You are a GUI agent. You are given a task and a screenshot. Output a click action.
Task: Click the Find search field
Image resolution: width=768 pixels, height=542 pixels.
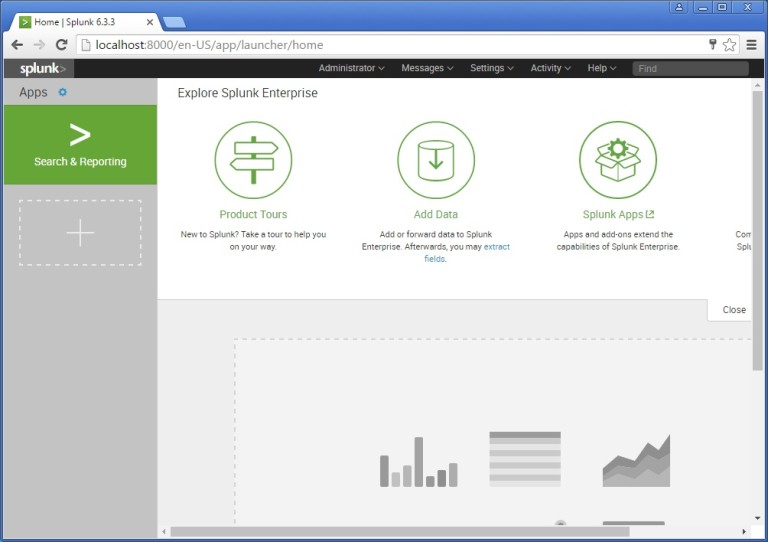point(690,68)
